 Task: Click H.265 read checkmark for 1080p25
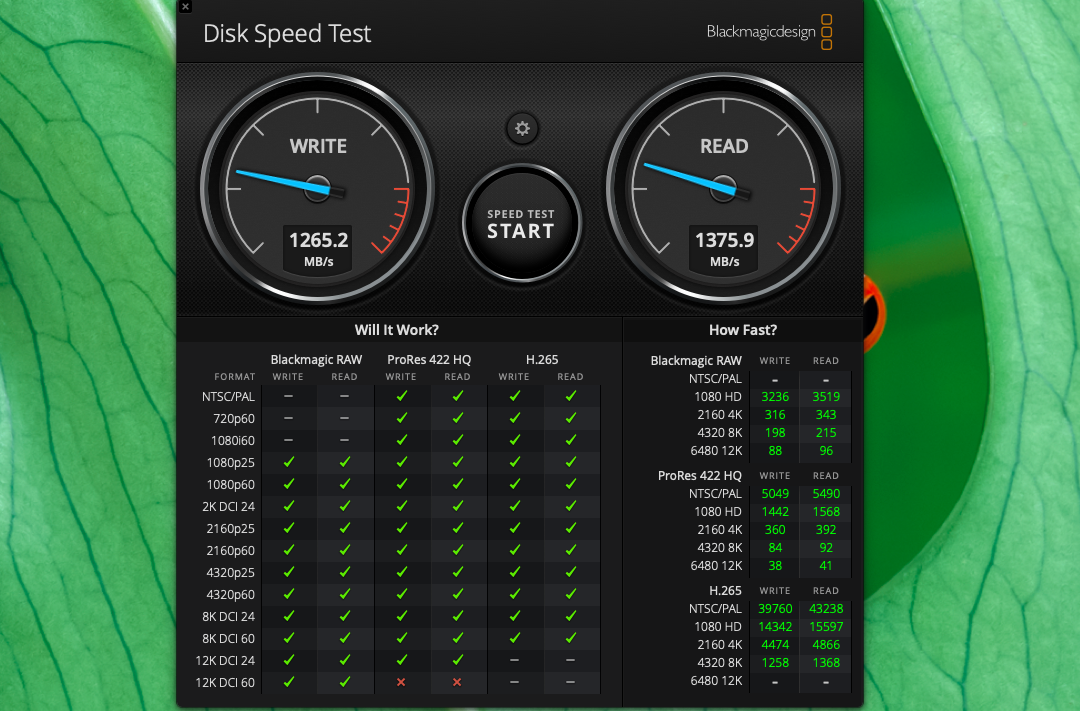point(571,462)
